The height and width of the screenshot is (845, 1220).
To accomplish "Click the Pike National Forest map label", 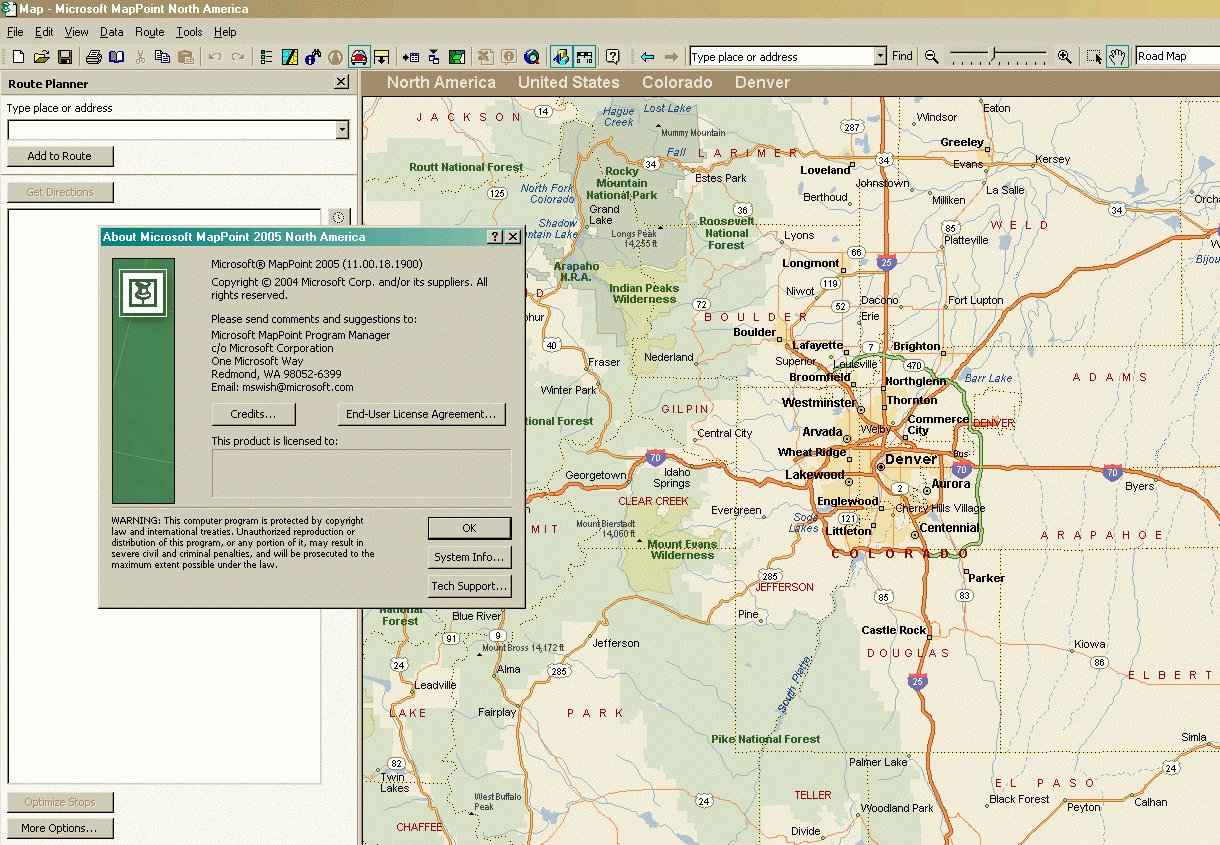I will coord(766,739).
